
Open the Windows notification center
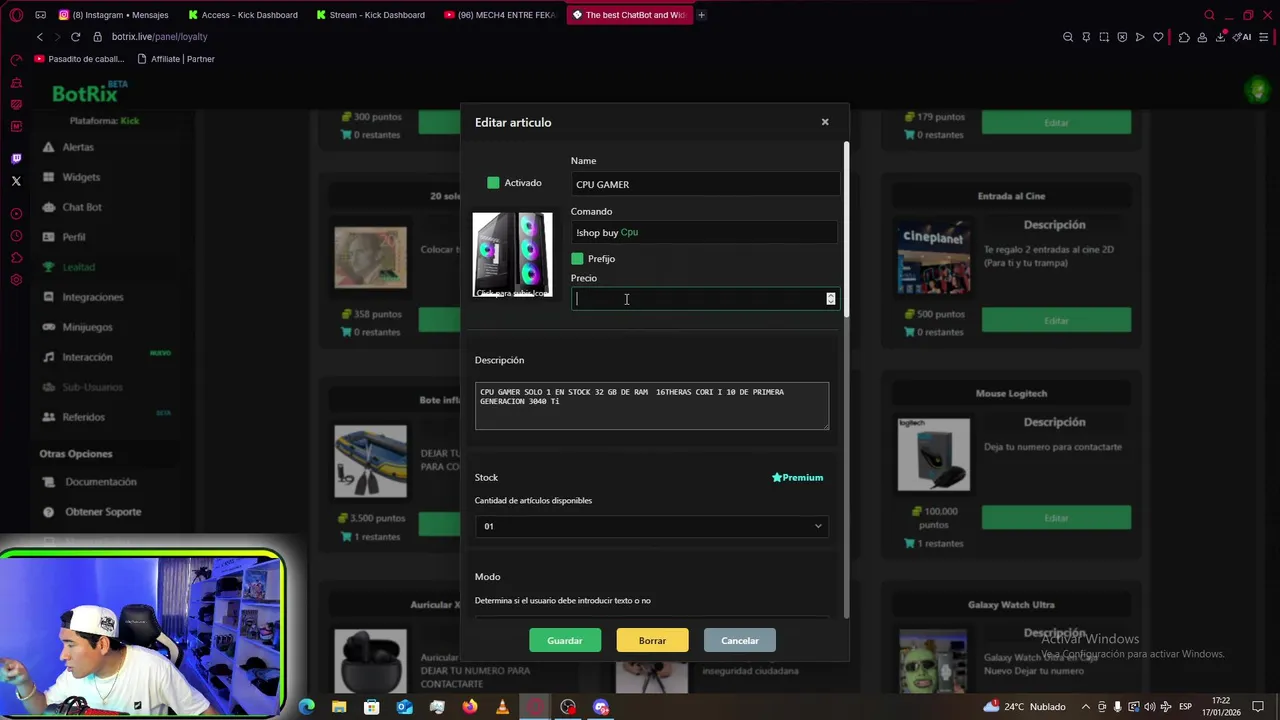1258,707
